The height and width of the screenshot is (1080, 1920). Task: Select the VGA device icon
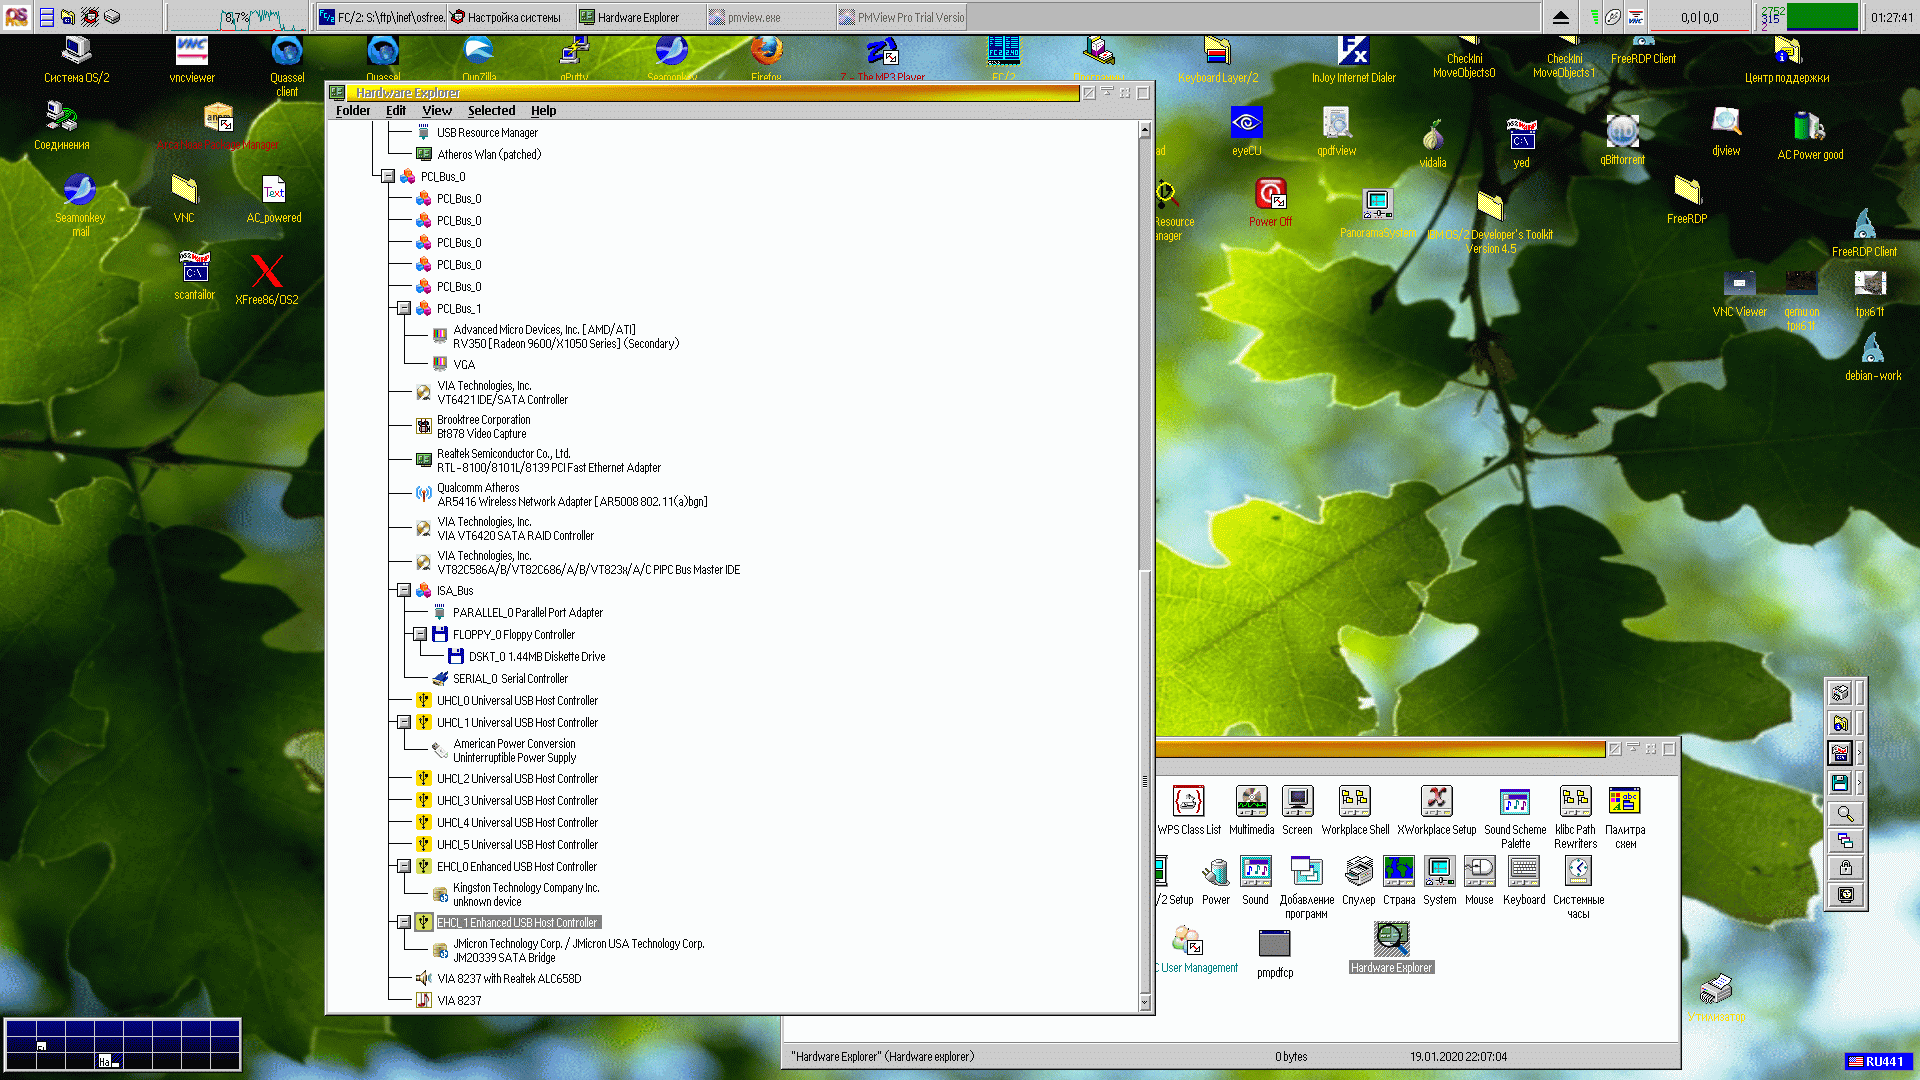pyautogui.click(x=440, y=364)
